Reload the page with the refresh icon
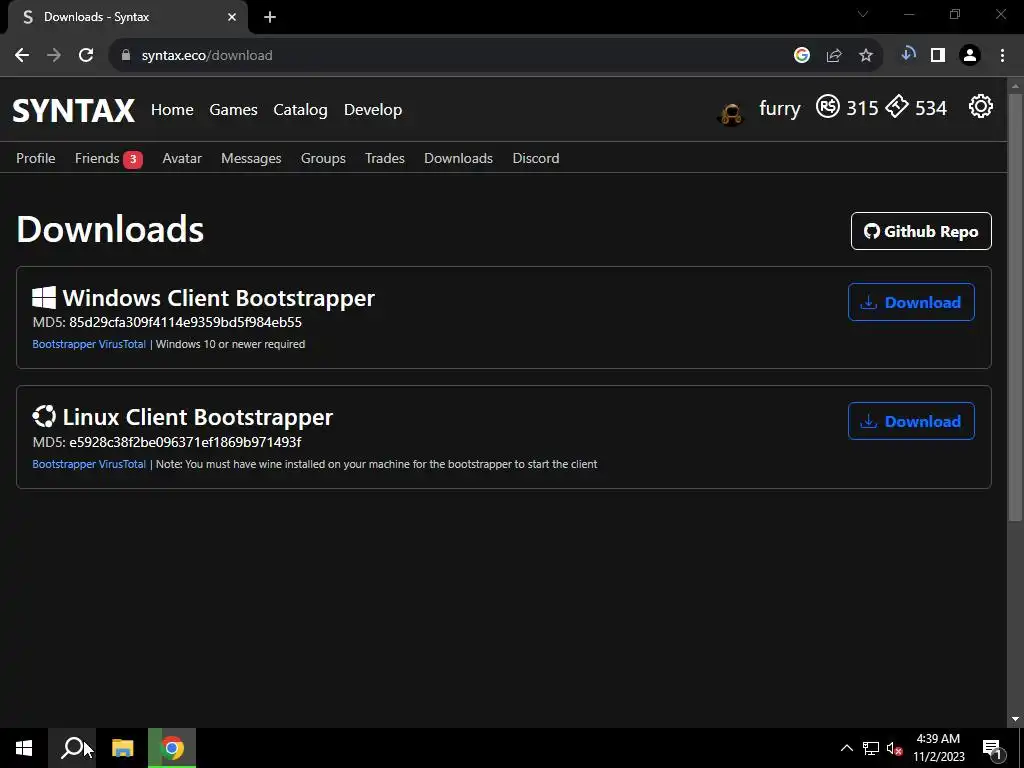The width and height of the screenshot is (1024, 768). [x=86, y=56]
